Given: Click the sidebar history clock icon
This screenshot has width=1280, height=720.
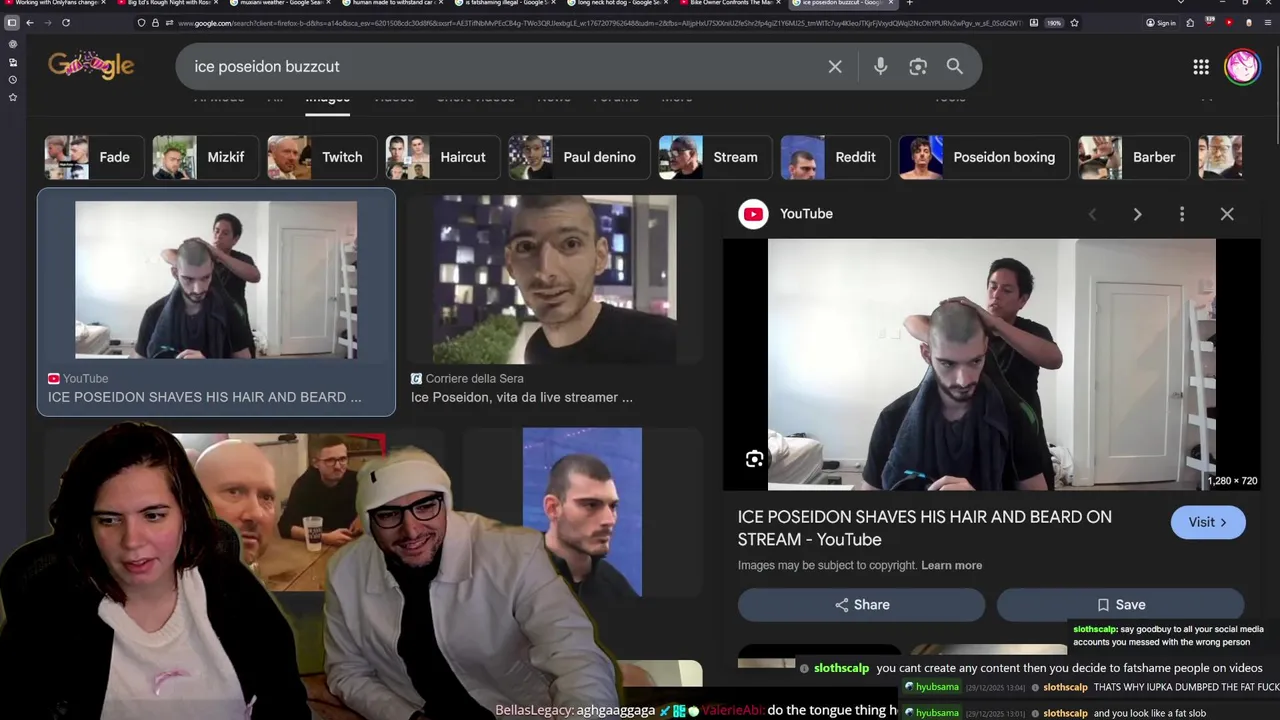Looking at the screenshot, I should 12,79.
